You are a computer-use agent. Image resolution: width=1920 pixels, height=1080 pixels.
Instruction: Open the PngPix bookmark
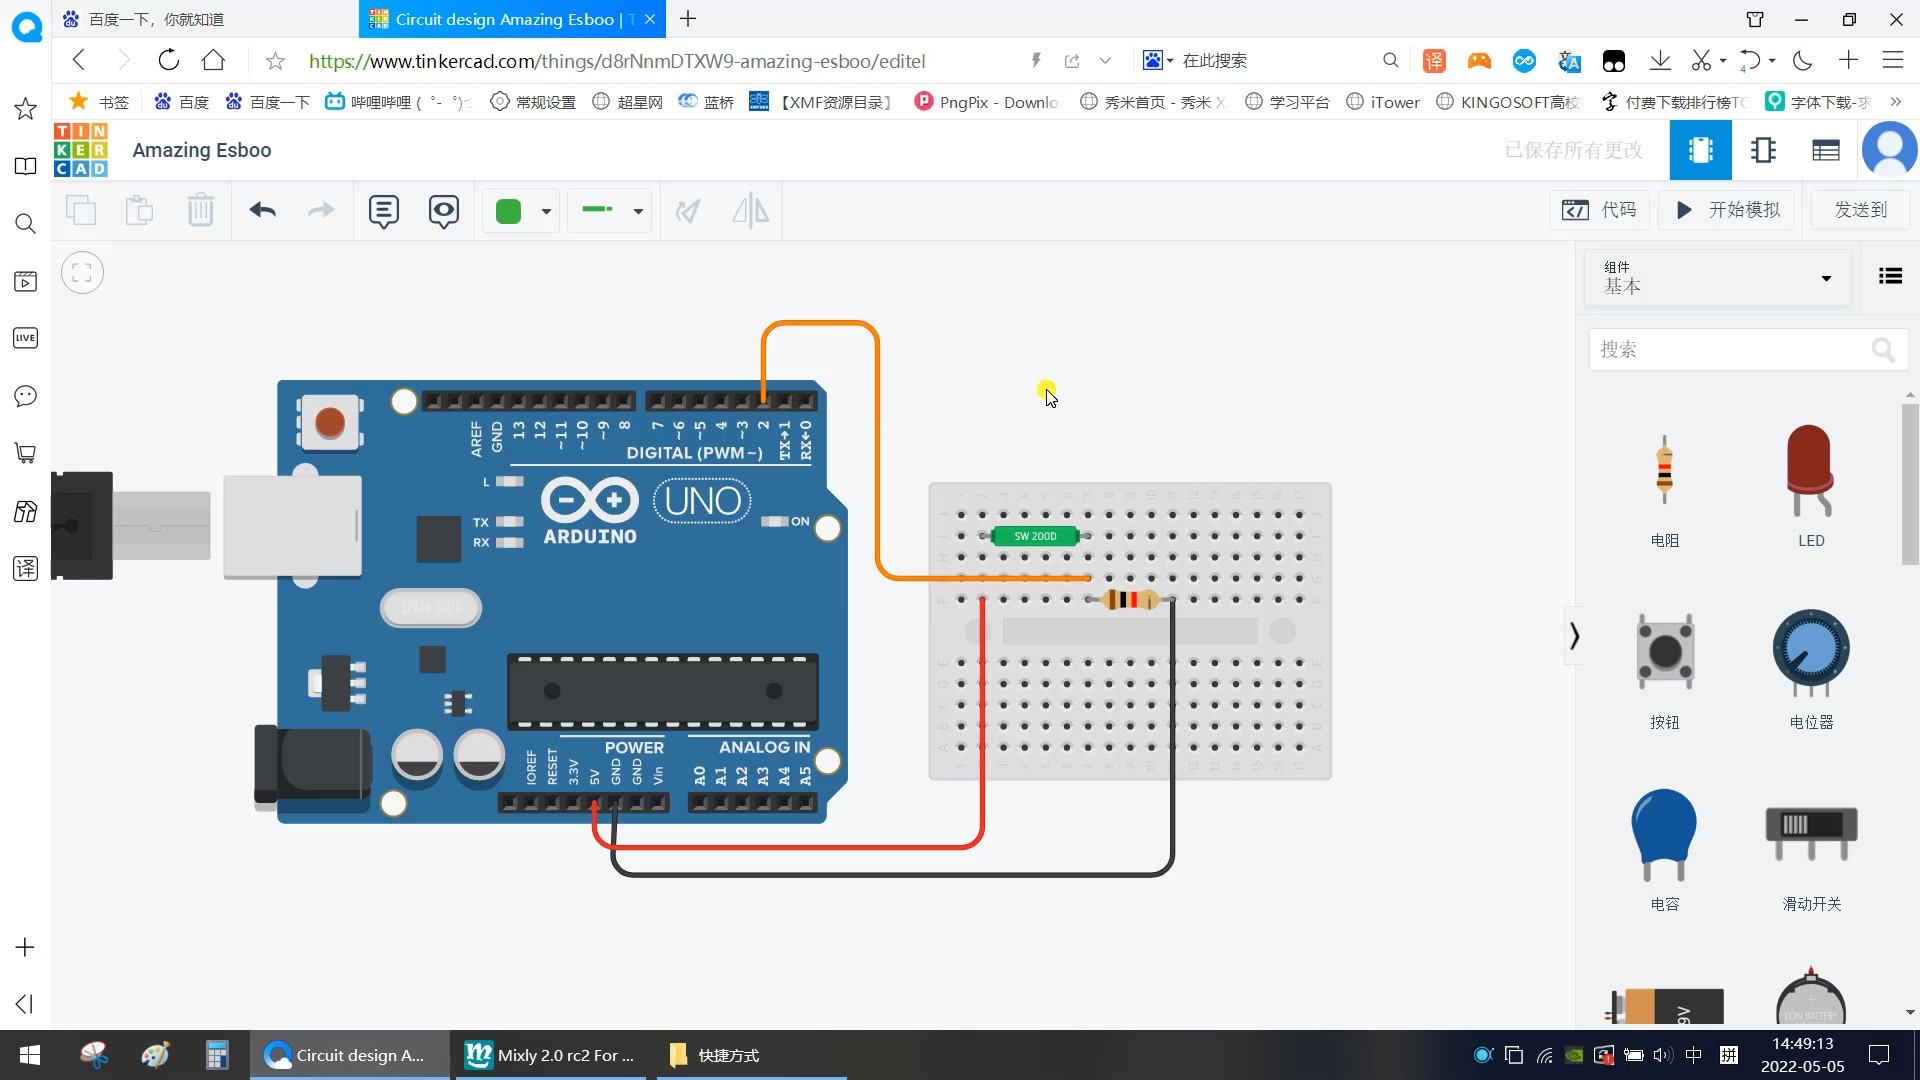click(x=988, y=102)
